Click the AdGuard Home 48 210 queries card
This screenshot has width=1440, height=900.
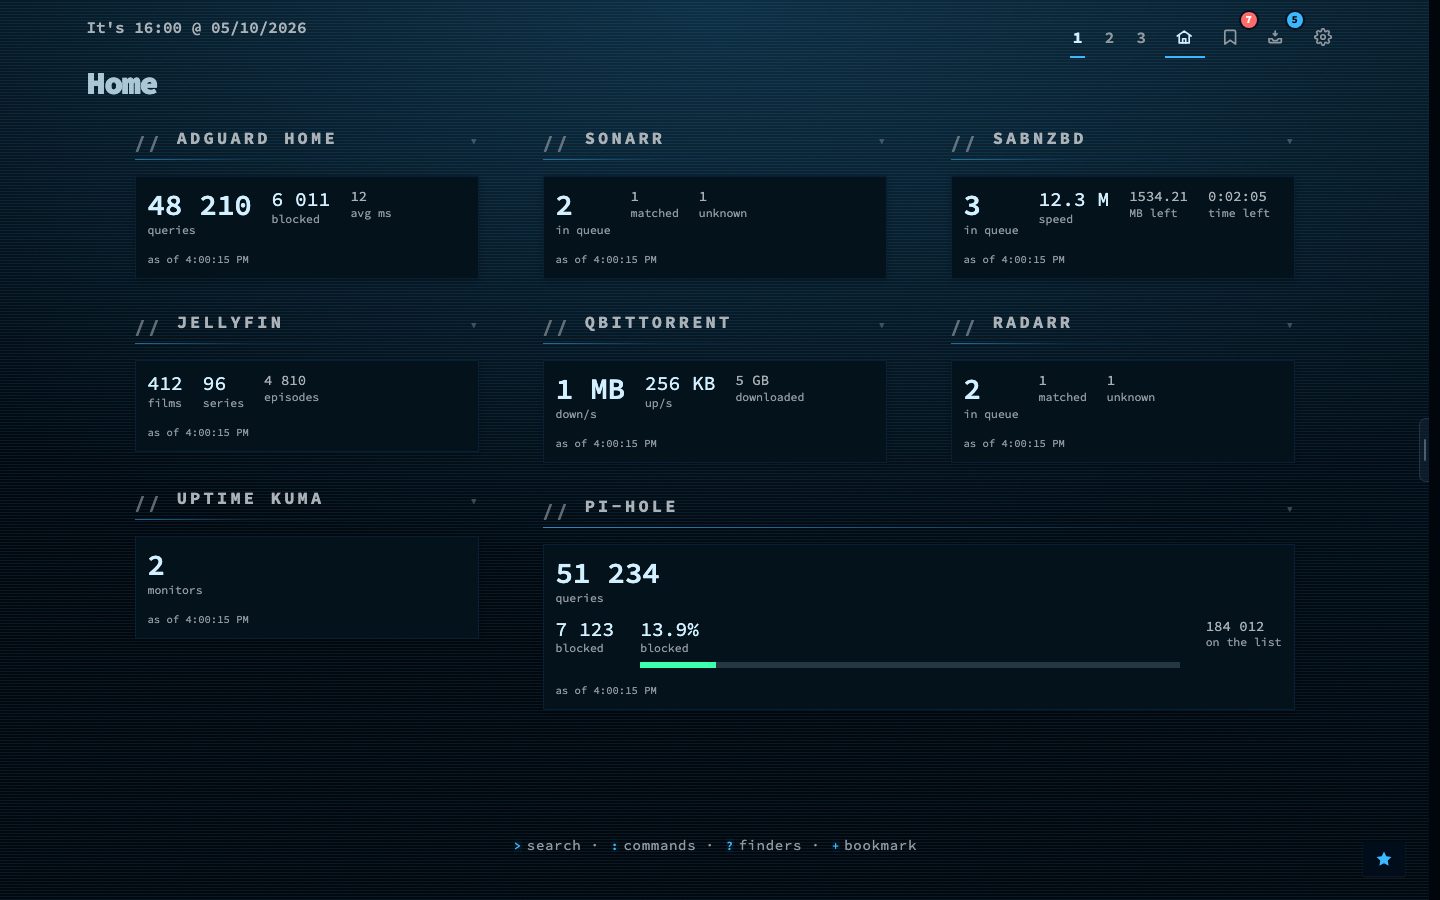pos(307,227)
